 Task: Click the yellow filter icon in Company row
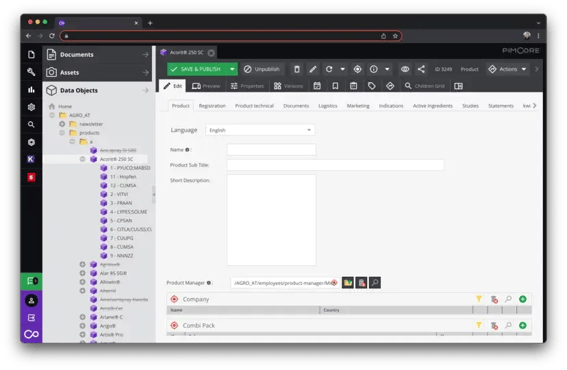pyautogui.click(x=479, y=299)
